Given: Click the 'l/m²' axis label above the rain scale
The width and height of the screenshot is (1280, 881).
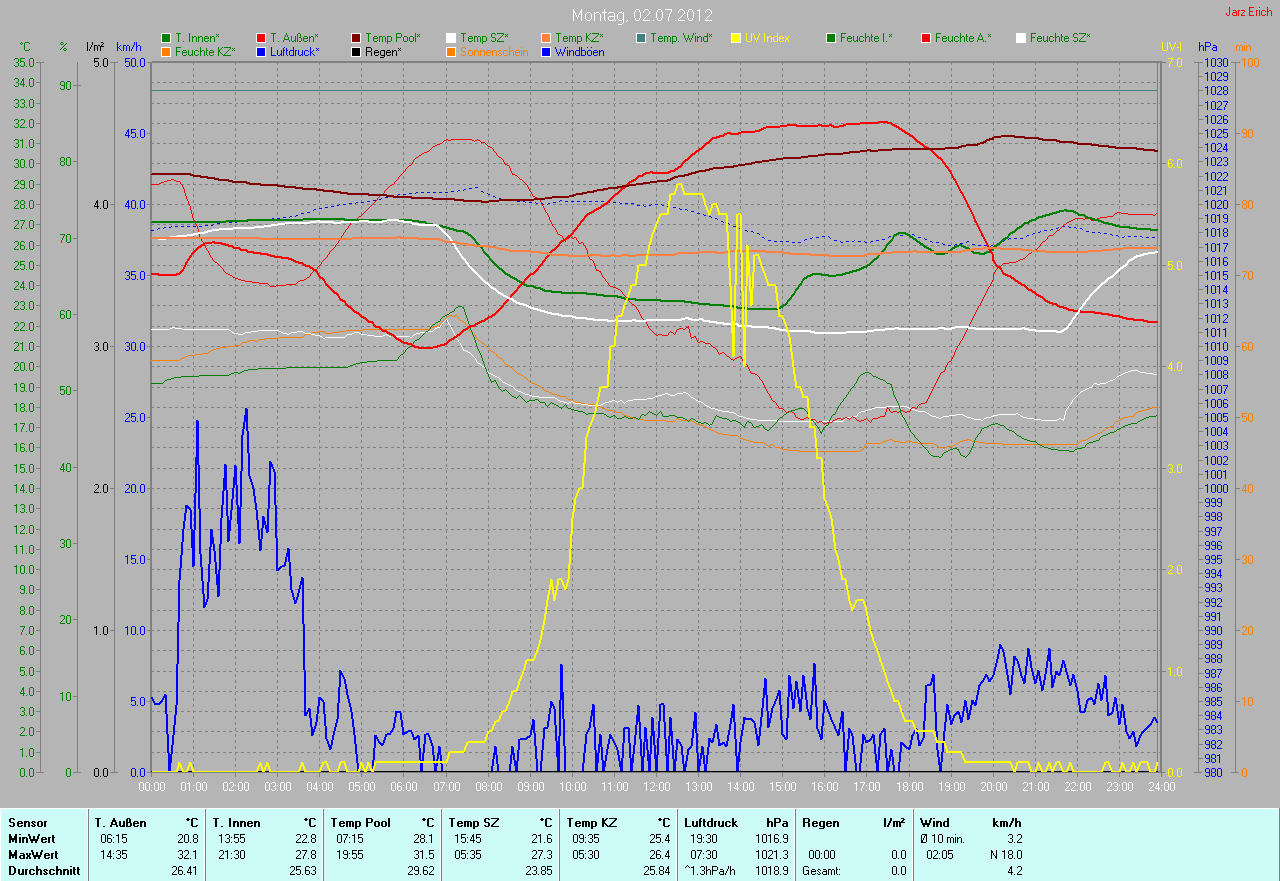Looking at the screenshot, I should (x=95, y=47).
